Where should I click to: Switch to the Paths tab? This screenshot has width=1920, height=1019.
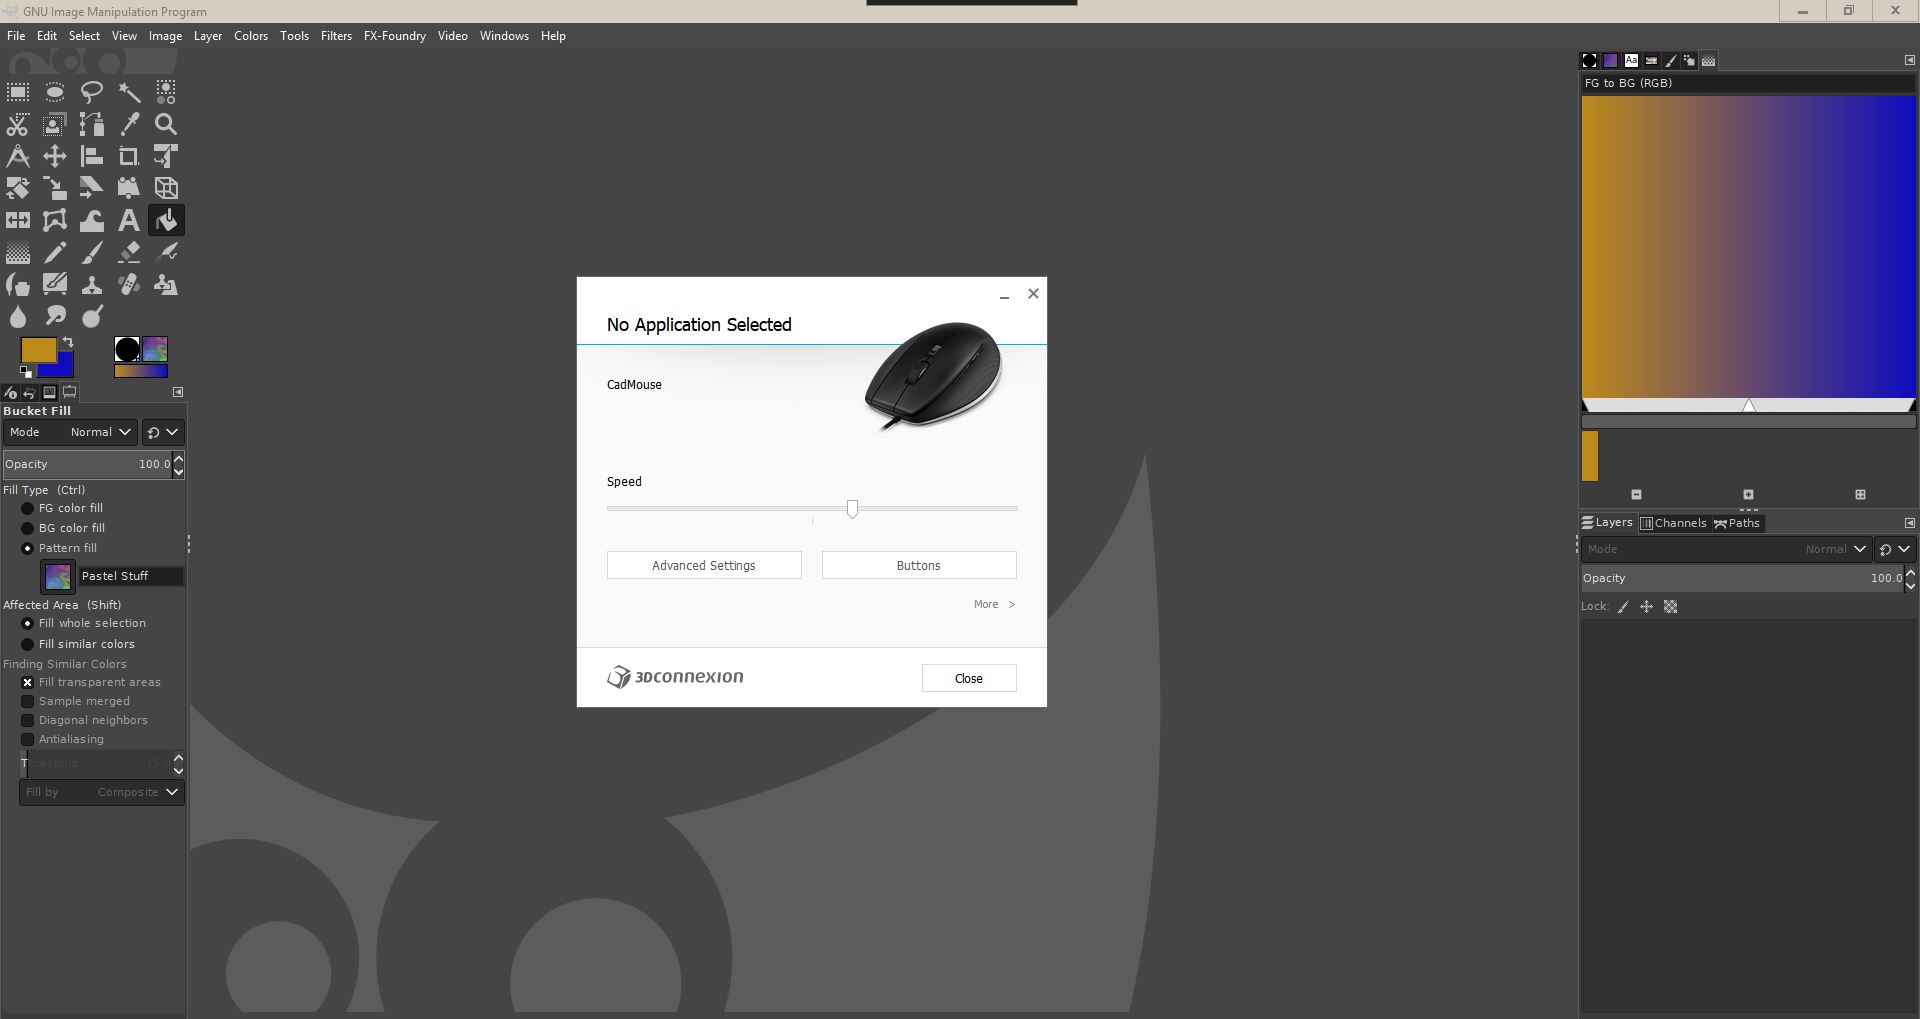click(x=1737, y=523)
